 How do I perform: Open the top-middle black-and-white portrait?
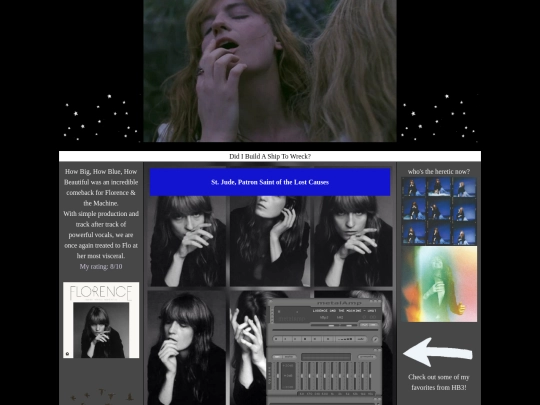coord(270,241)
